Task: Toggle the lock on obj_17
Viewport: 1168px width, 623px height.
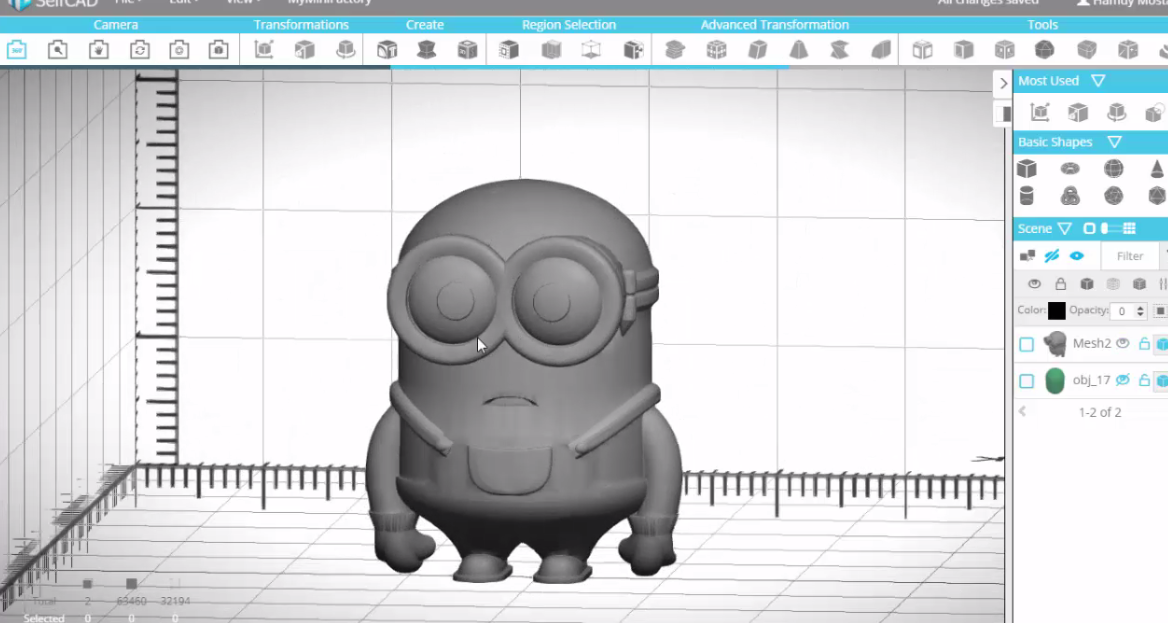Action: coord(1144,380)
